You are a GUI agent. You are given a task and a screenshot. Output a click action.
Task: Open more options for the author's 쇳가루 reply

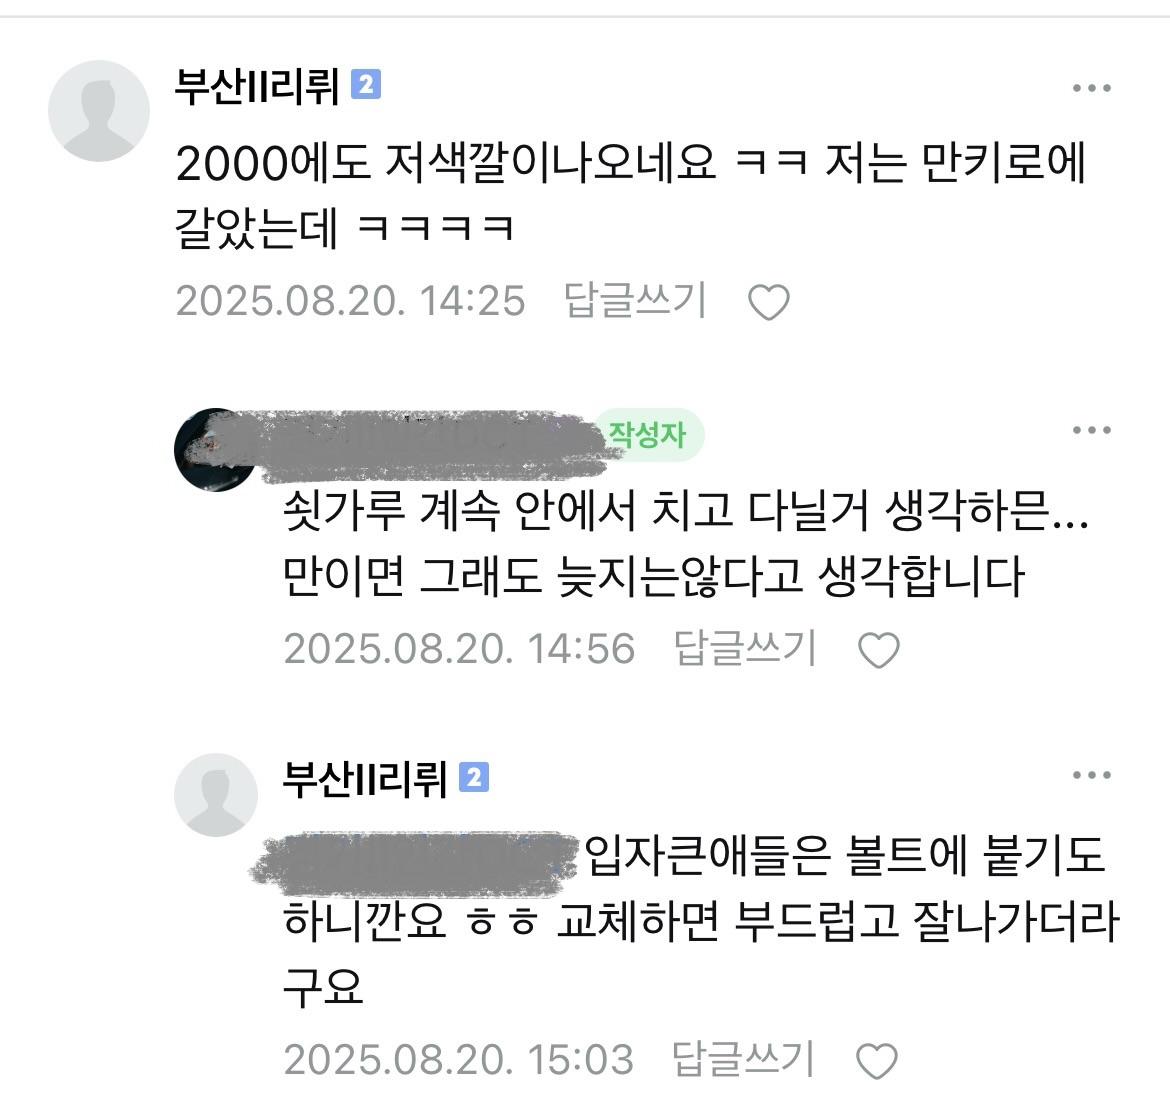[1092, 430]
